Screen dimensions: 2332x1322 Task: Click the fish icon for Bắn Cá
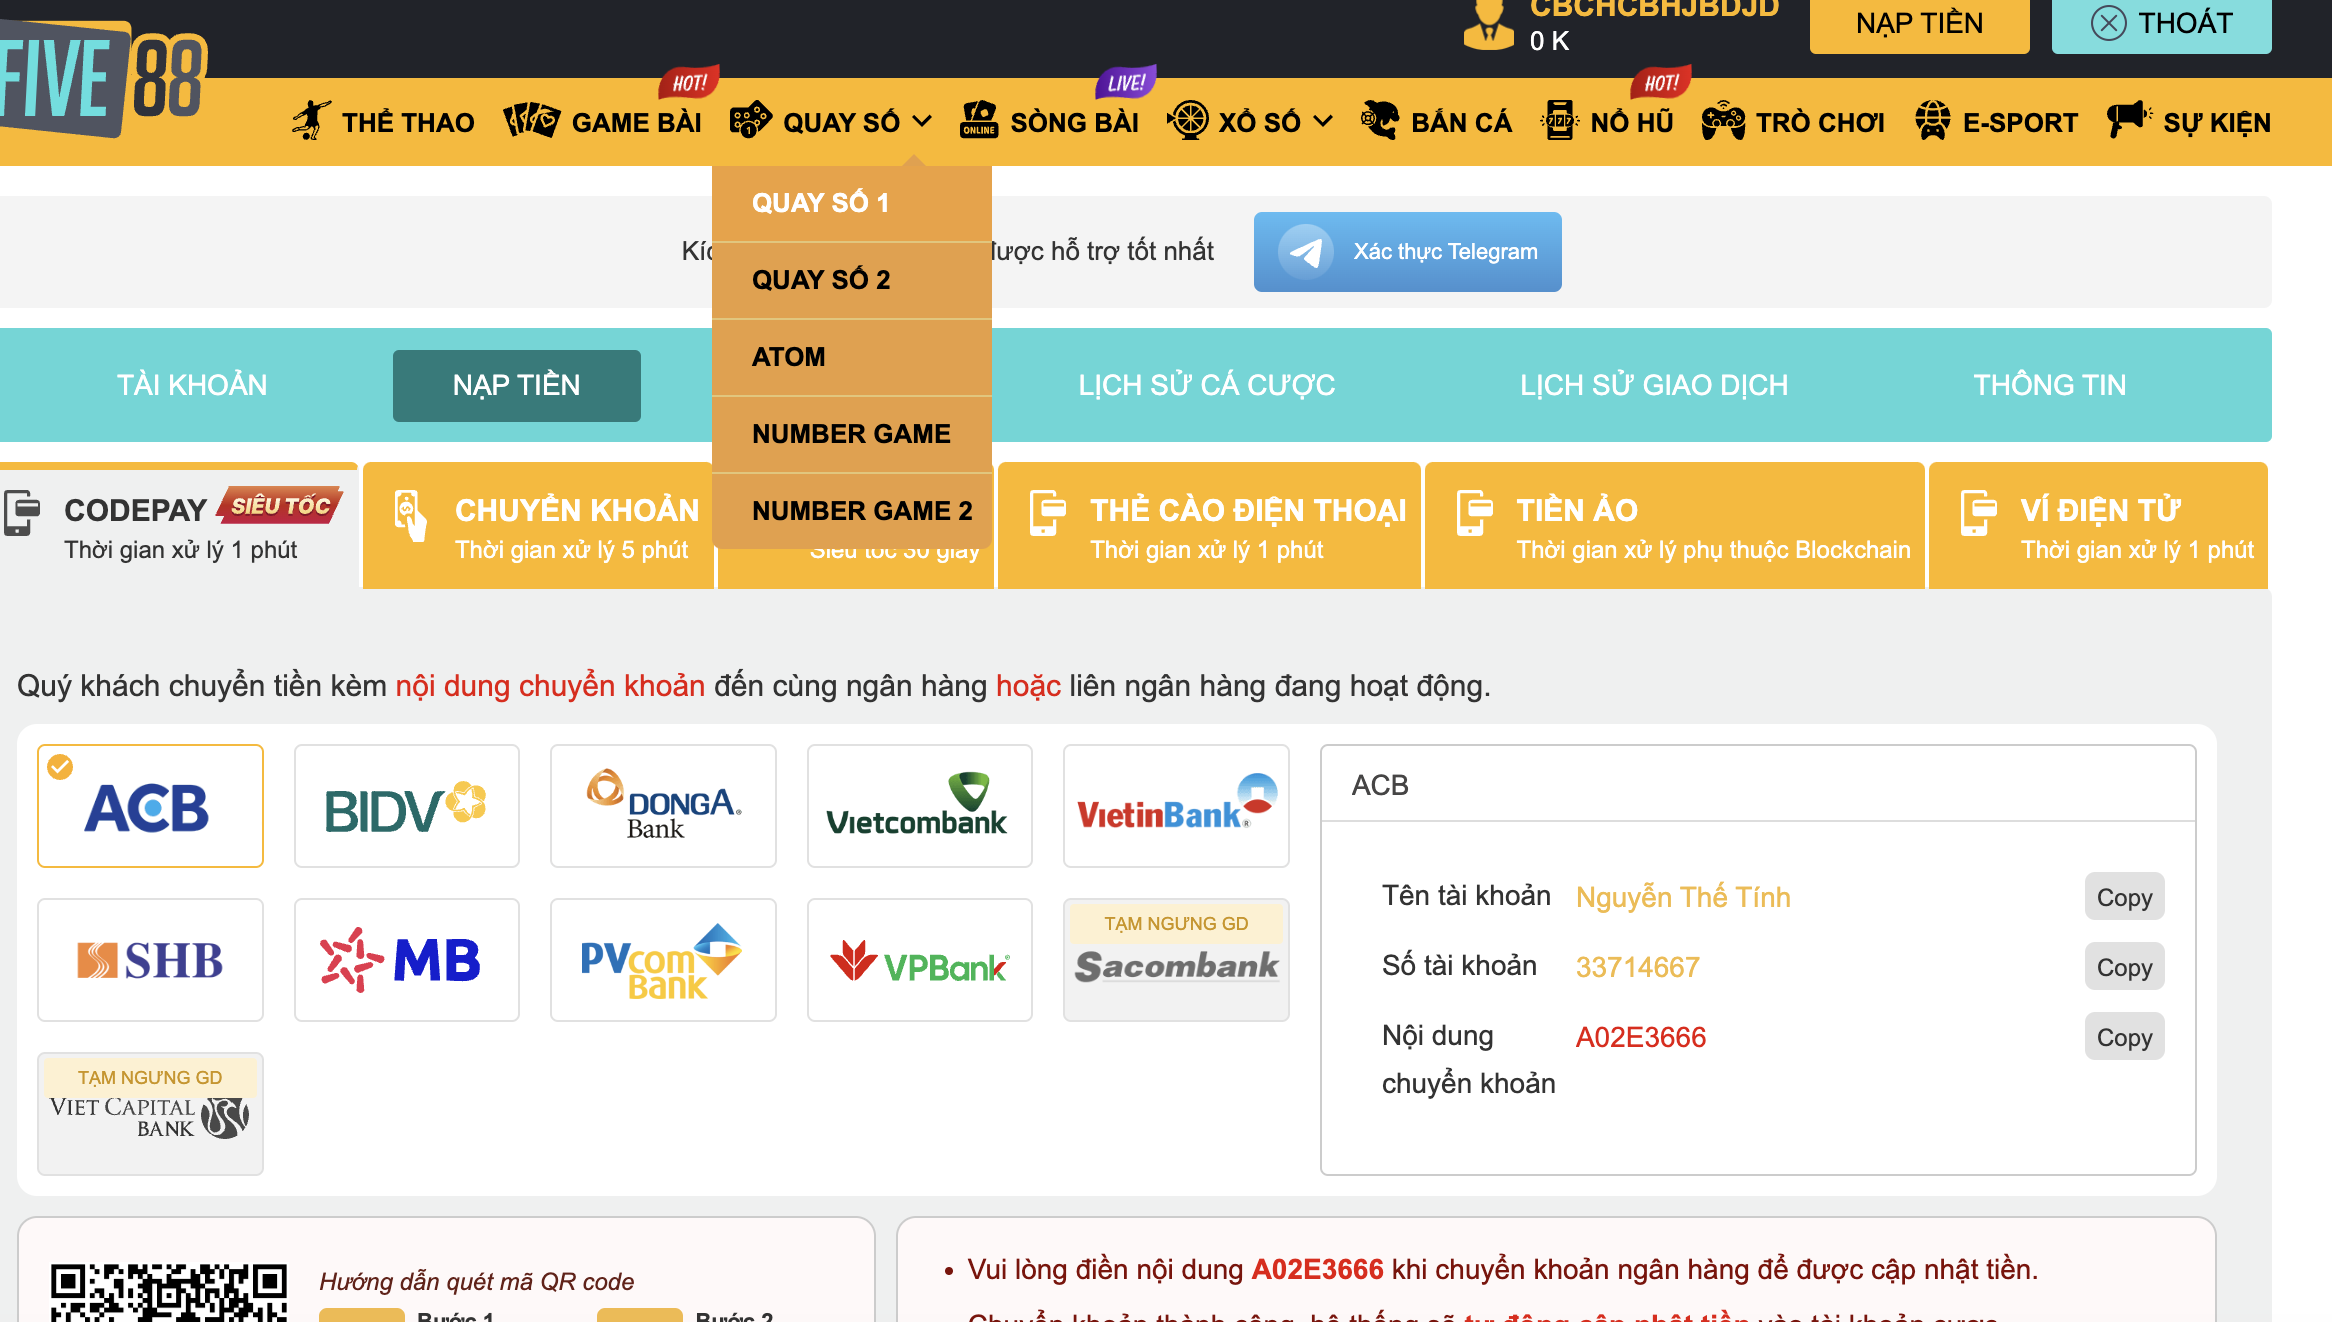[1380, 121]
